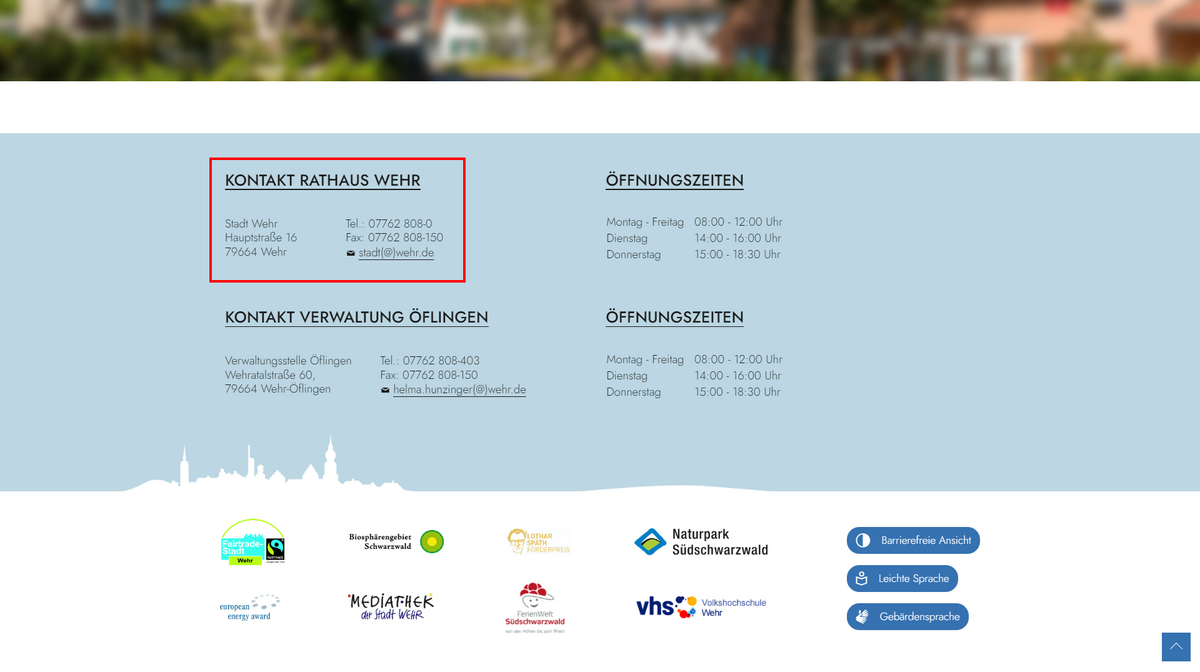This screenshot has height=672, width=1200.
Task: Open the Biosphärengebiet Schwarzwald logo link
Action: pyautogui.click(x=396, y=542)
